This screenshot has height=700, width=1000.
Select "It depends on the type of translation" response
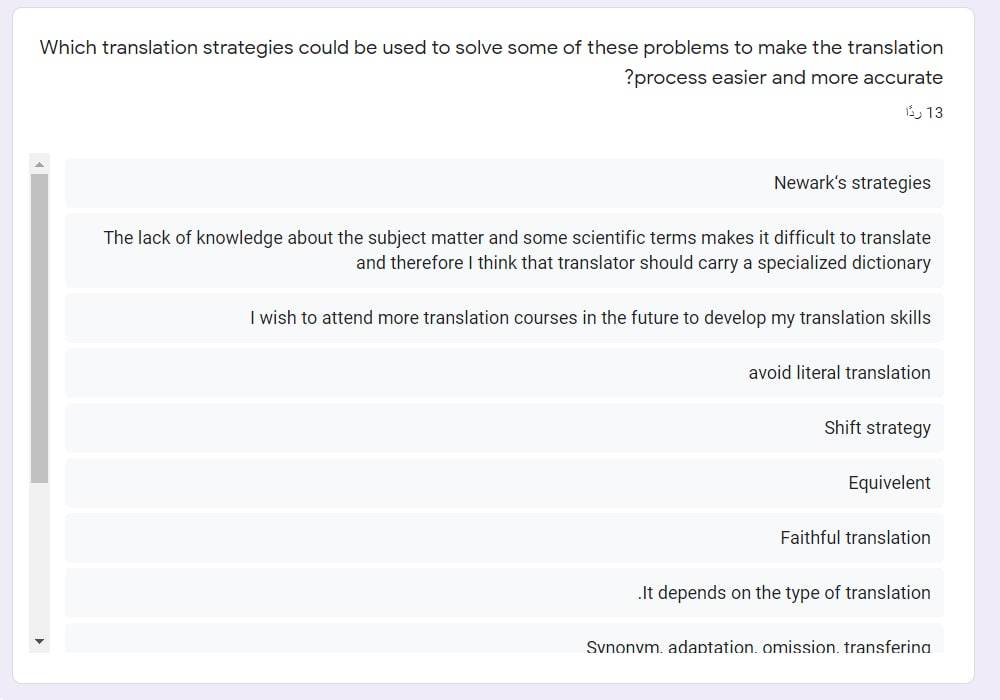pyautogui.click(x=504, y=592)
